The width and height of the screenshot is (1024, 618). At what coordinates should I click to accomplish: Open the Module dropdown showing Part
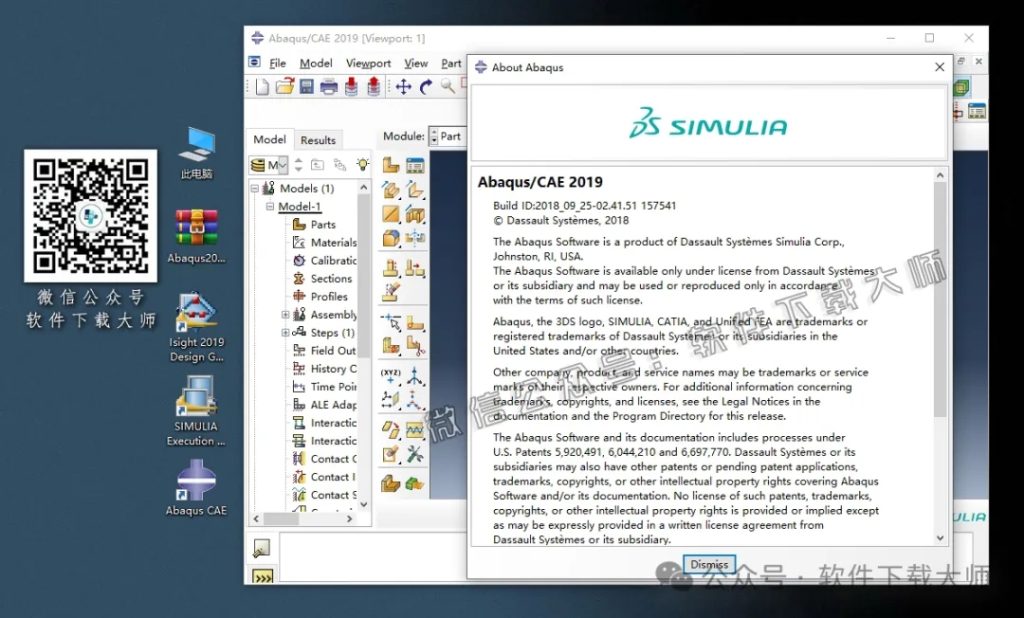[450, 135]
